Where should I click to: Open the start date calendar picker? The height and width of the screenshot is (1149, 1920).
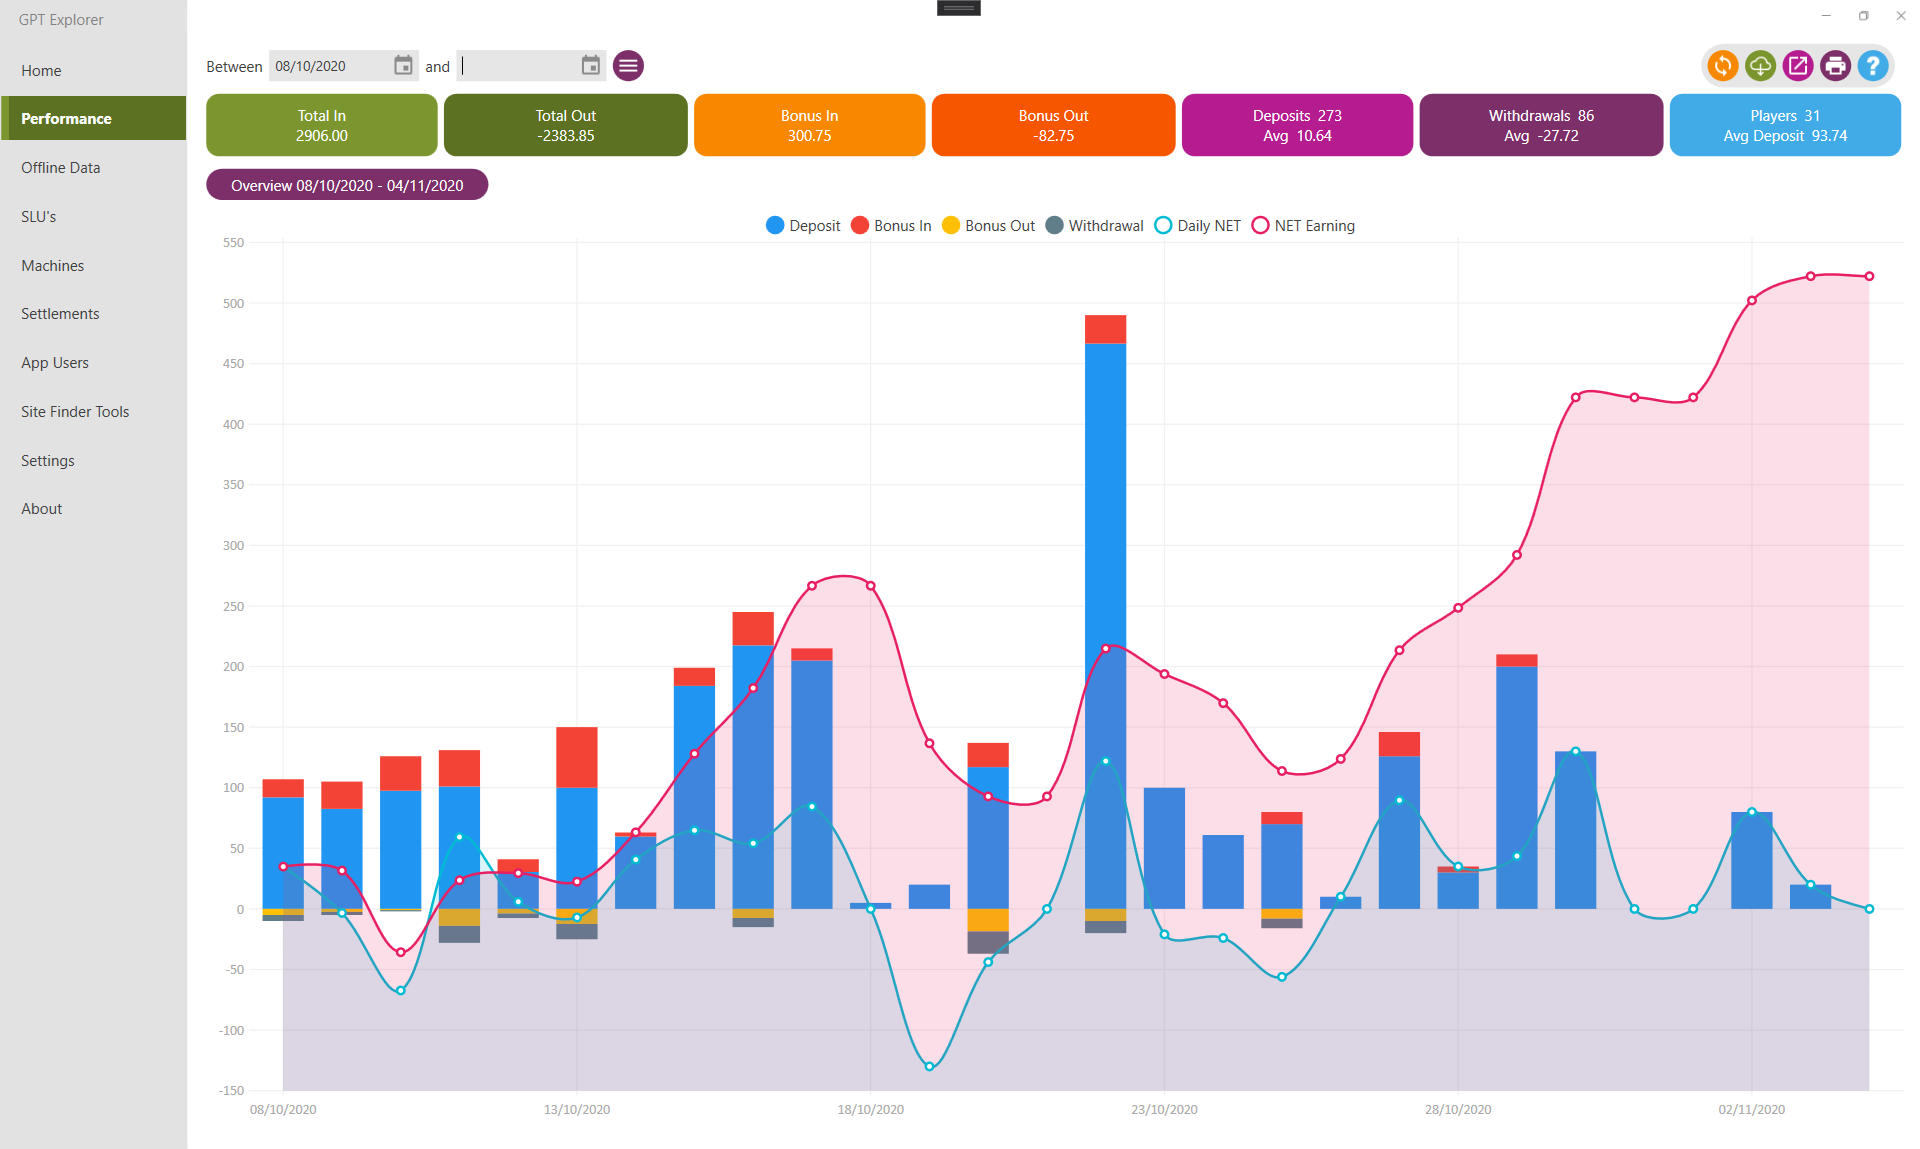tap(403, 66)
